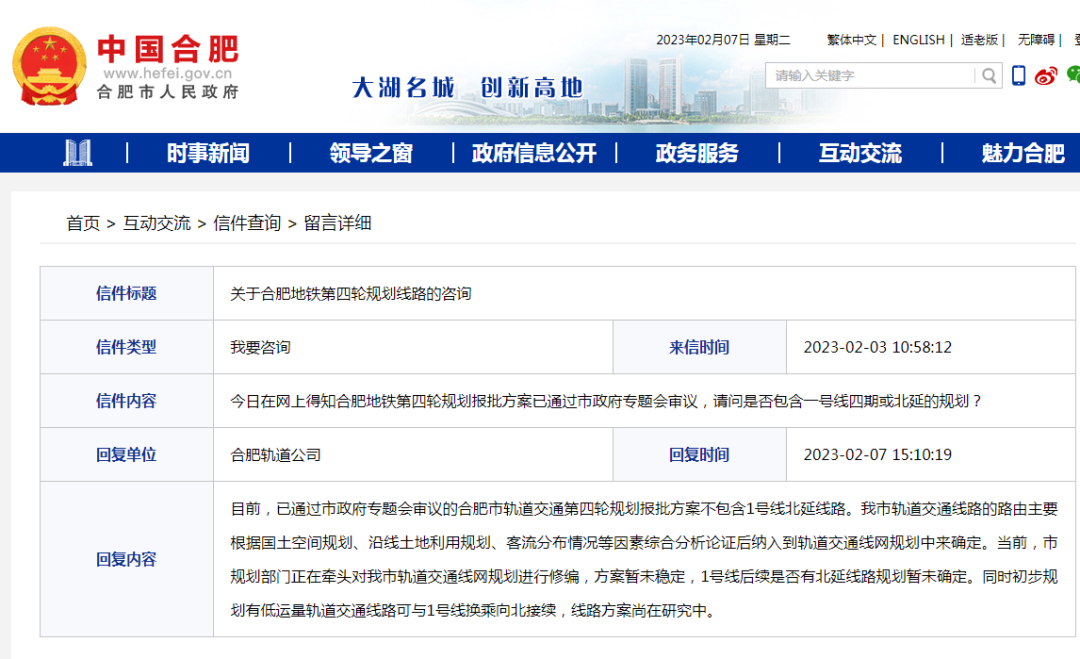Click the national emblem site logo
This screenshot has height=659, width=1080.
[x=47, y=64]
